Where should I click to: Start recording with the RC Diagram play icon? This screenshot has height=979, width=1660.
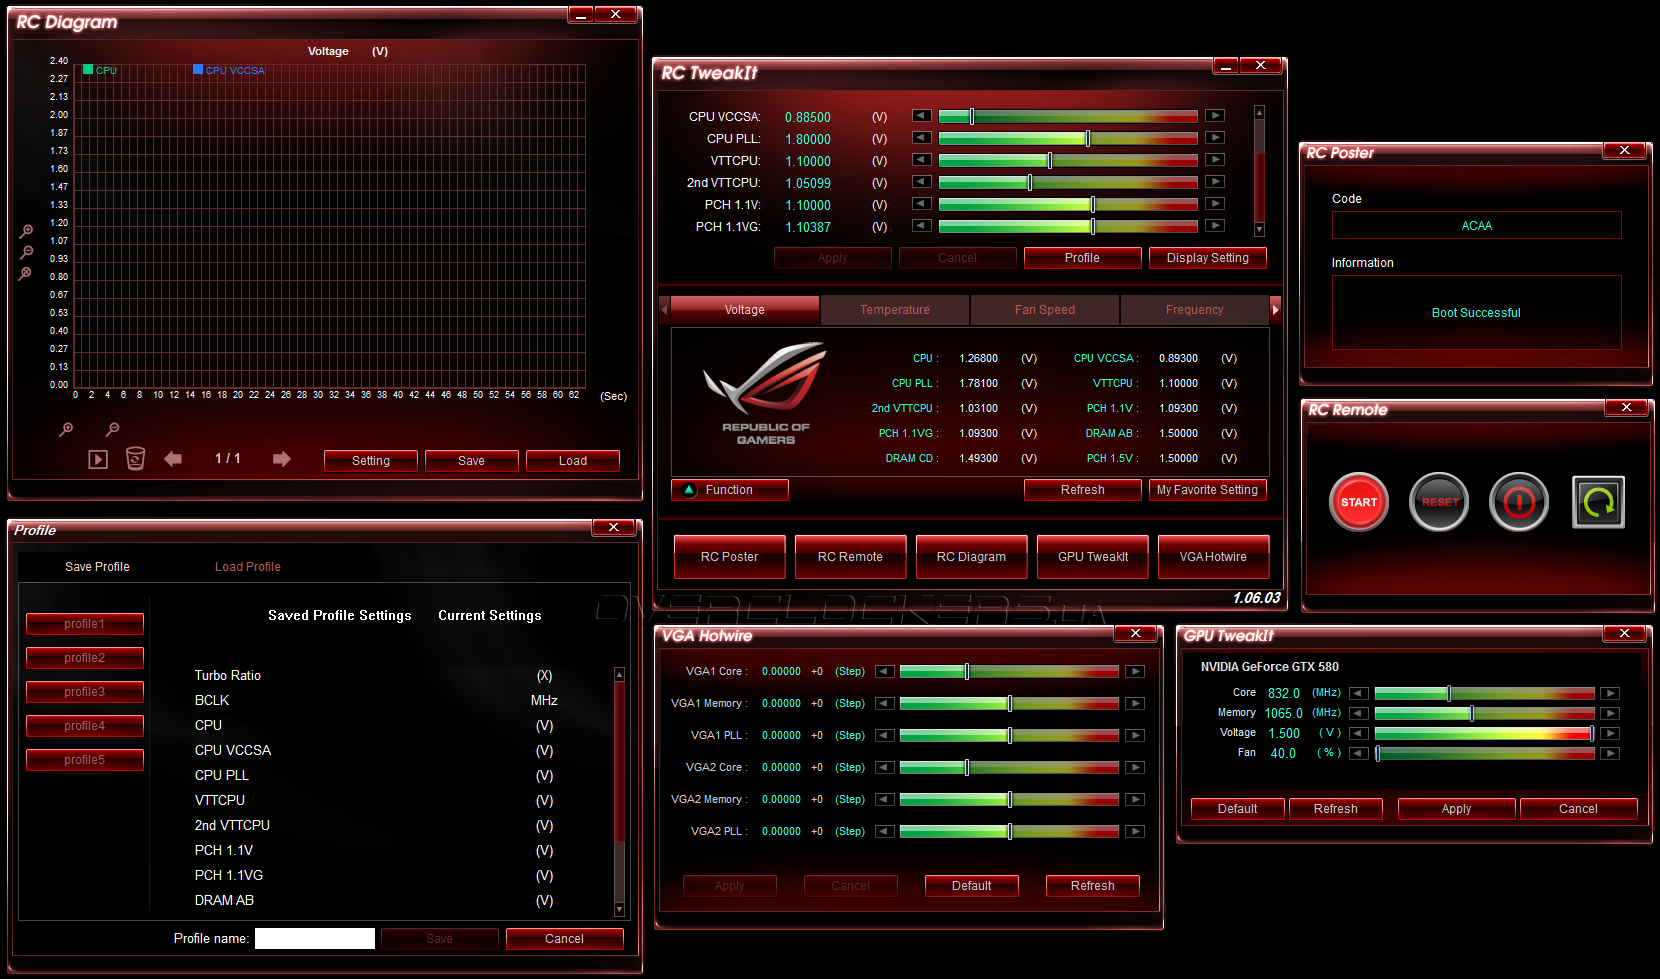click(98, 459)
